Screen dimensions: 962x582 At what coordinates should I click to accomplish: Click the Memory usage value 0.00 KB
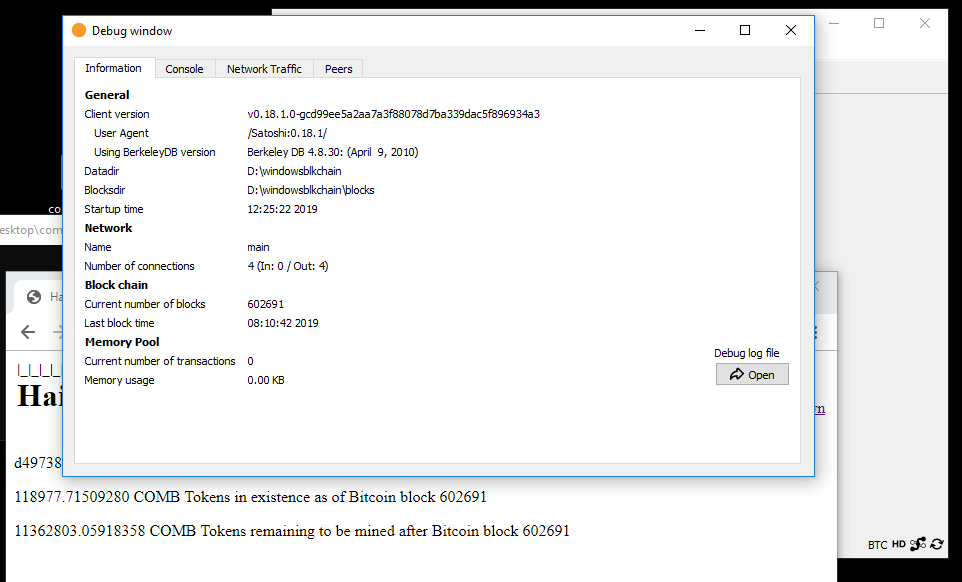[x=266, y=380]
